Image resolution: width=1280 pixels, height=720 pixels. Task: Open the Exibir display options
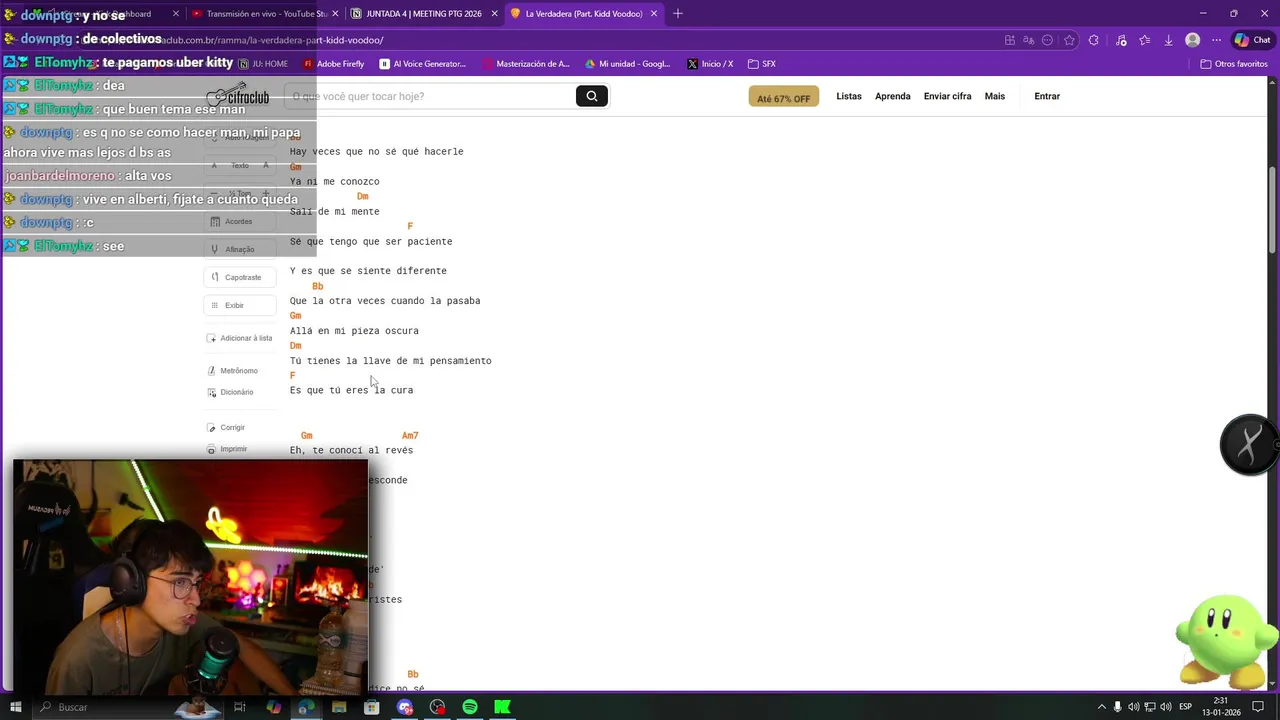(x=239, y=305)
